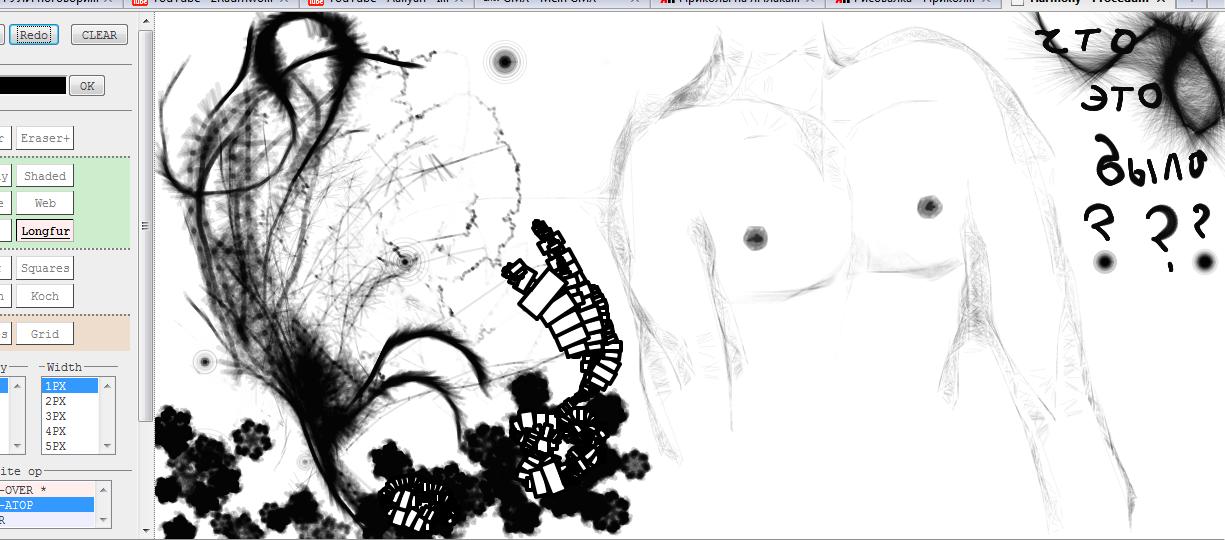
Task: Select the Longfur brush style
Action: (45, 231)
